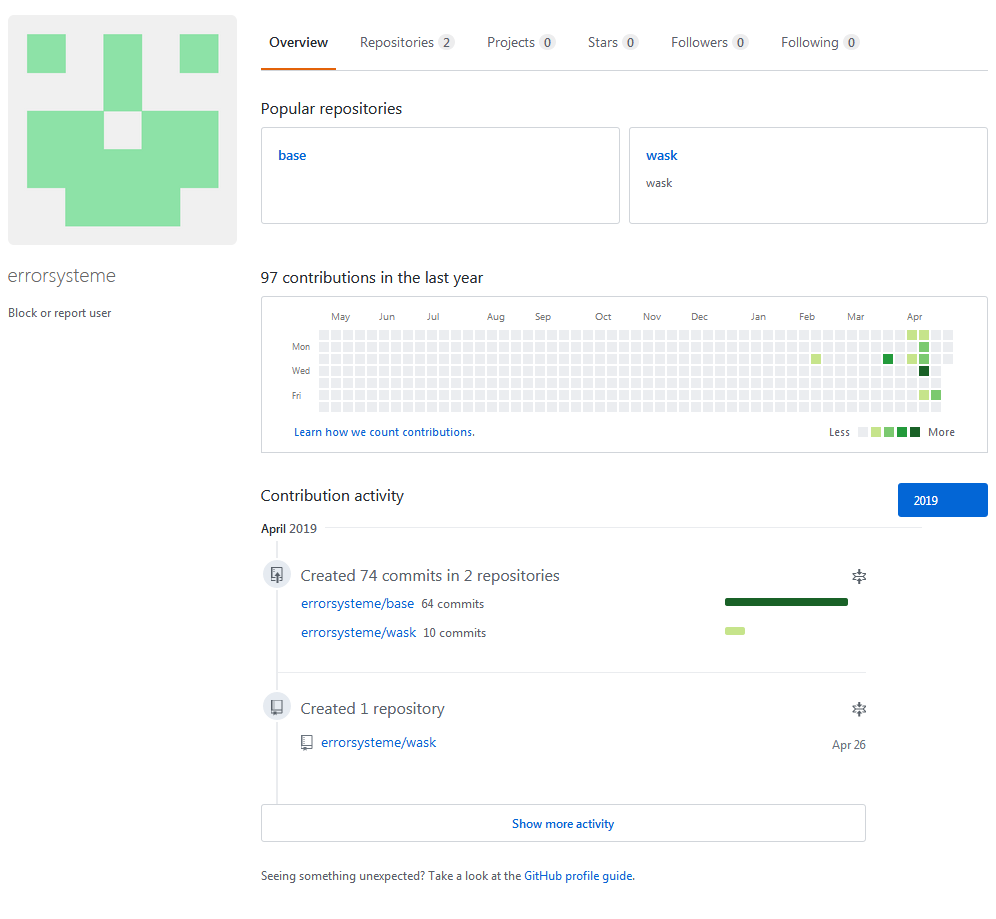Click the repo icon beside errorsysteme/wask
Screen dimensions: 996x919
point(307,743)
